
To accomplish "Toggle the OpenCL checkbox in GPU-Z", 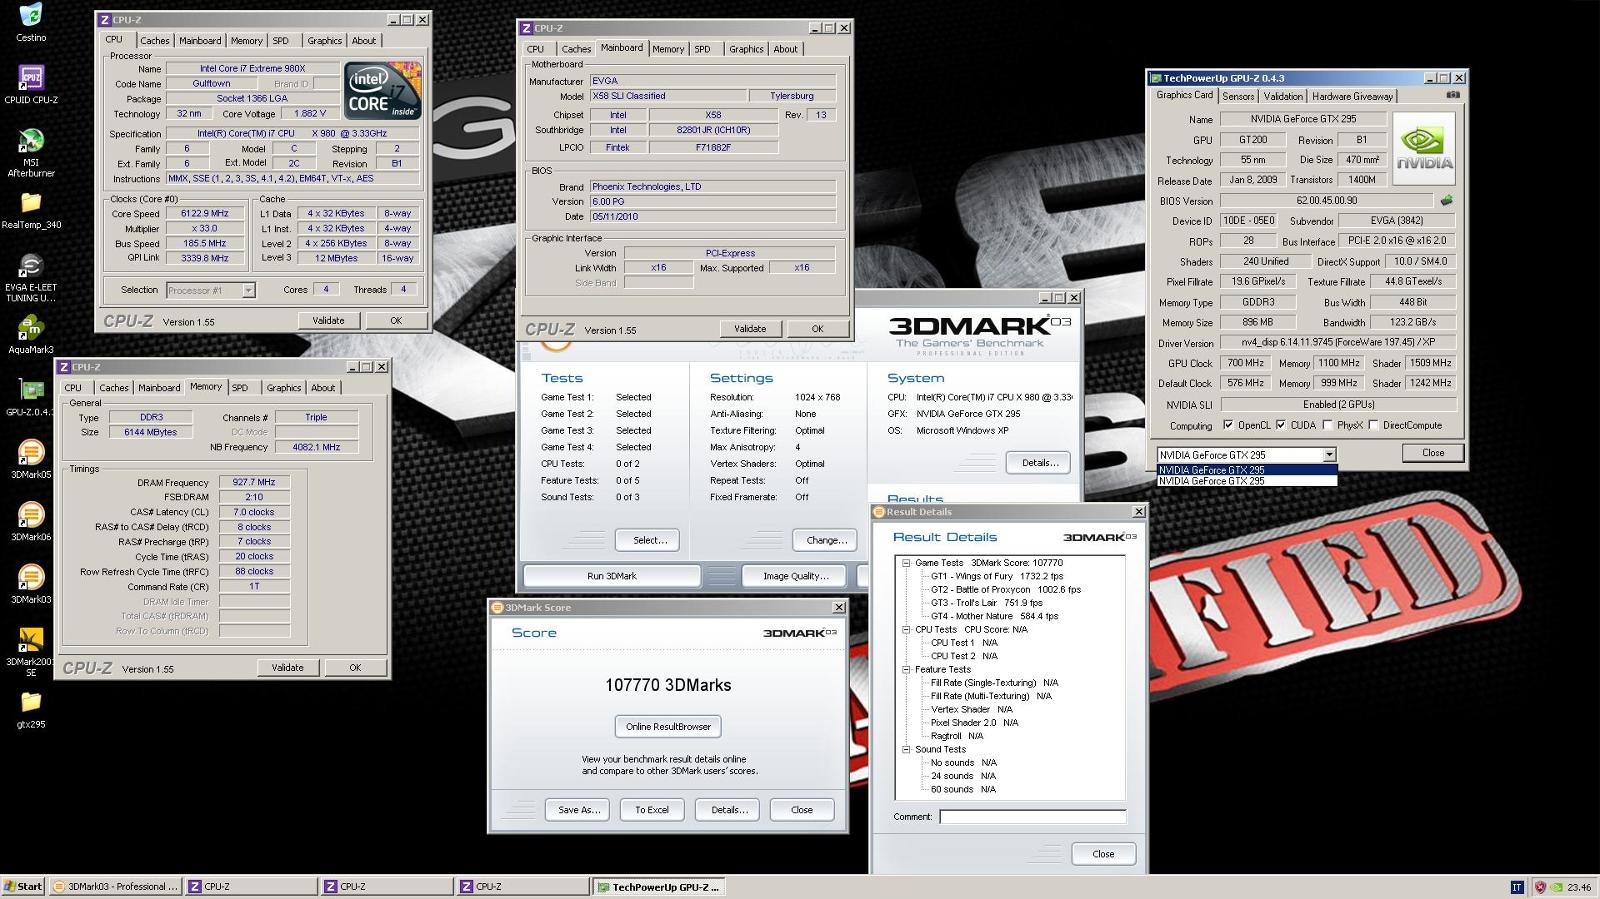I will tap(1228, 425).
